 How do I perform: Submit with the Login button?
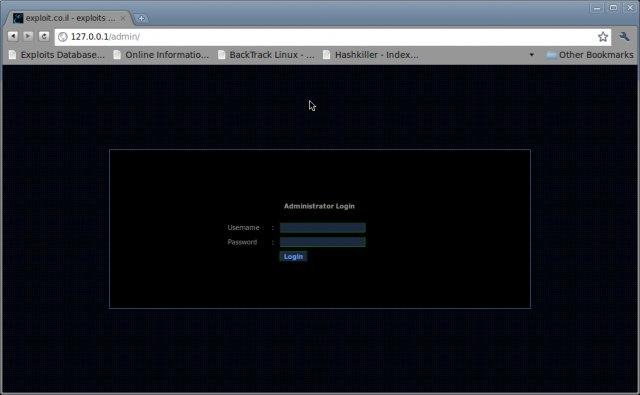click(293, 256)
